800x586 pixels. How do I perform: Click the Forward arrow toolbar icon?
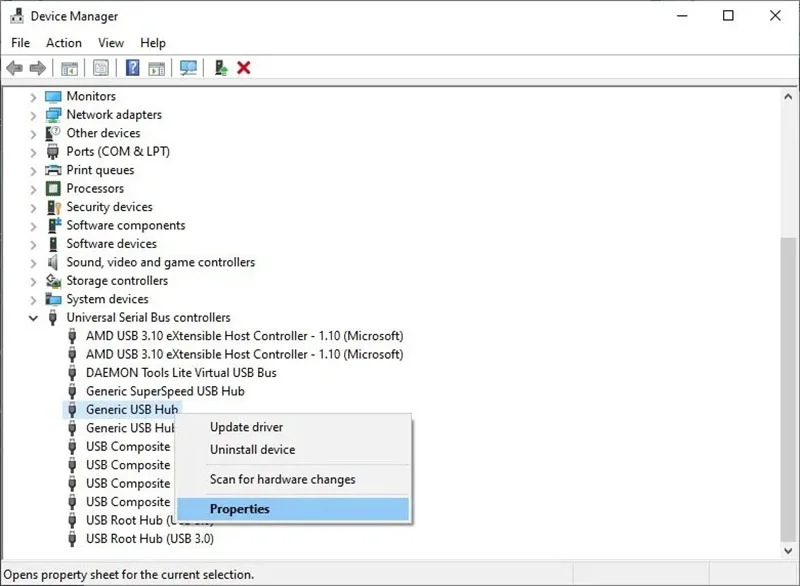pyautogui.click(x=38, y=68)
